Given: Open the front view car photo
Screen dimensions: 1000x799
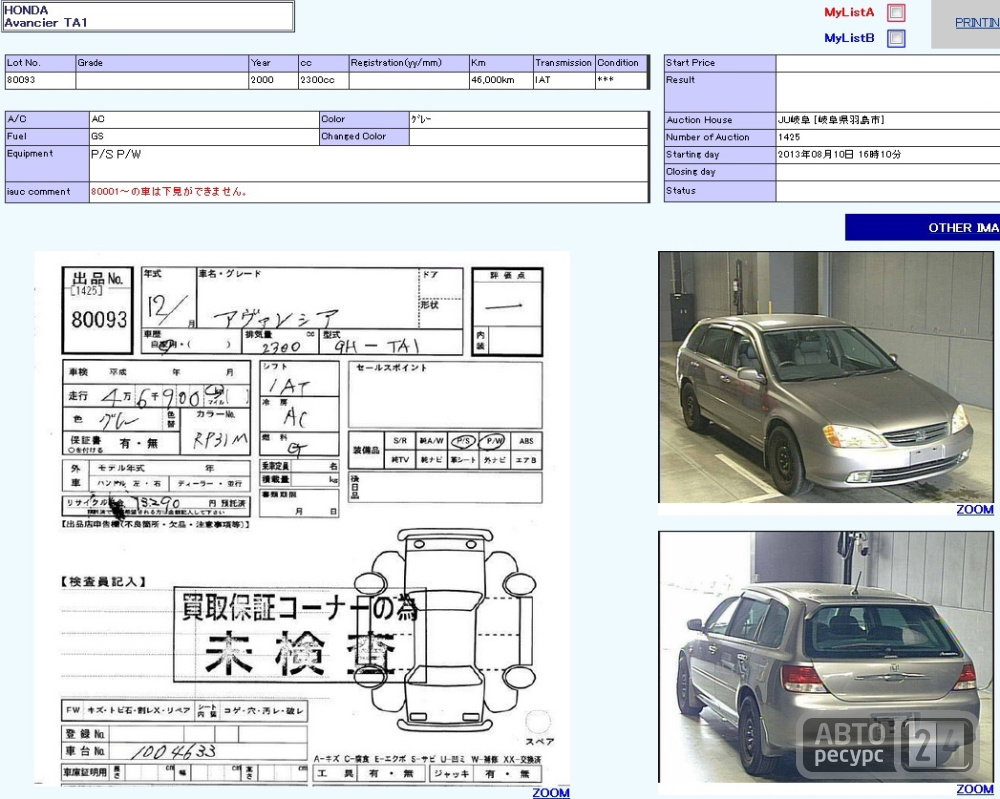Looking at the screenshot, I should (x=826, y=377).
